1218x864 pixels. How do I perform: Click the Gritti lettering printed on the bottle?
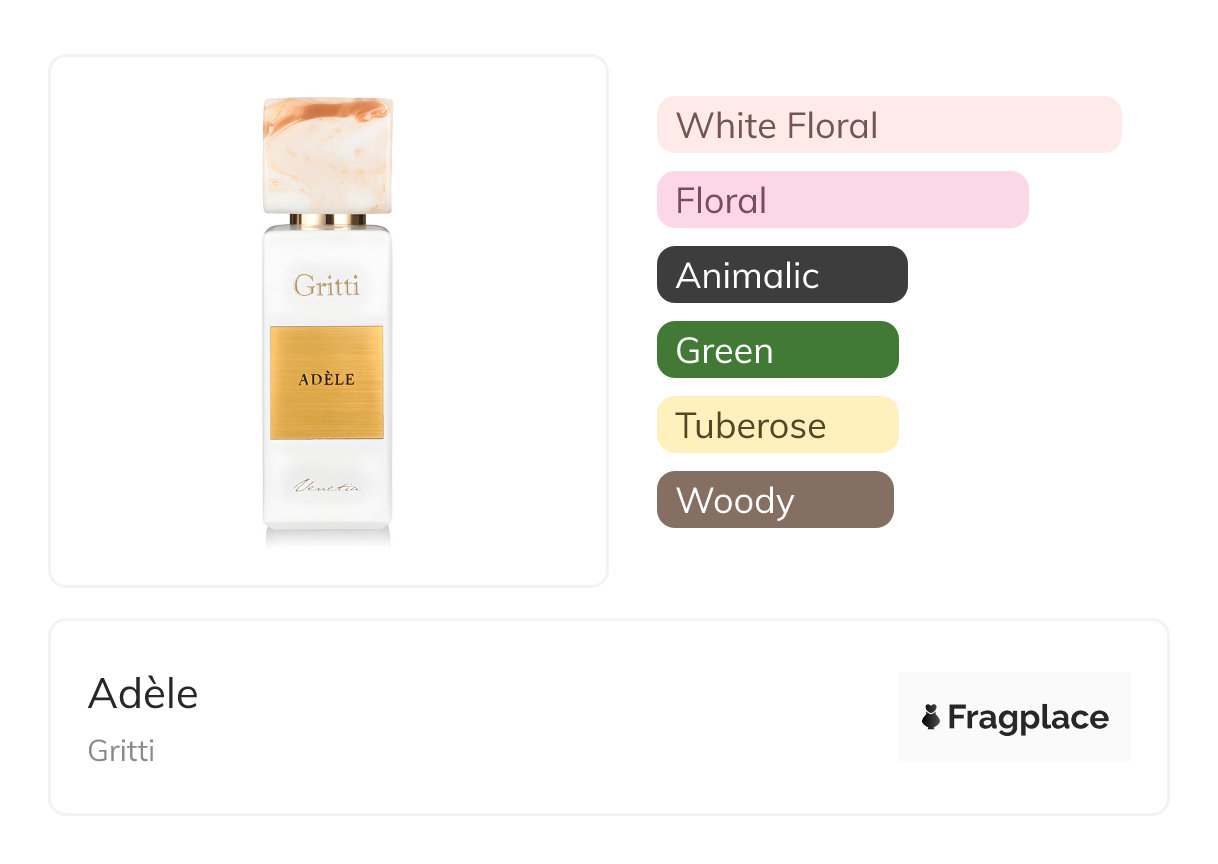pos(327,286)
